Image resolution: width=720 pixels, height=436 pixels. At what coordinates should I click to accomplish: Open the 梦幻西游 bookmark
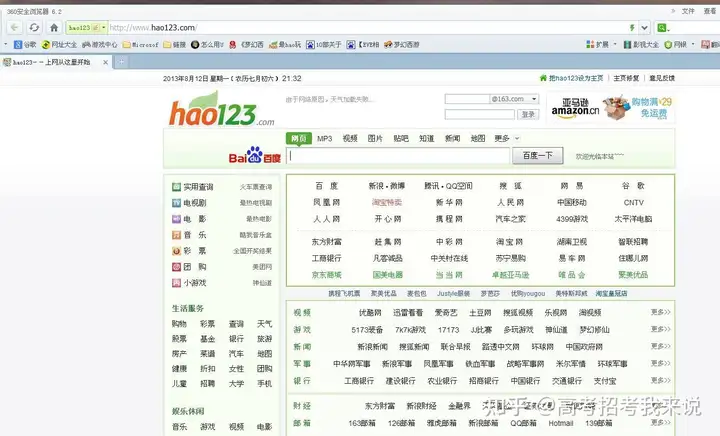(x=402, y=45)
